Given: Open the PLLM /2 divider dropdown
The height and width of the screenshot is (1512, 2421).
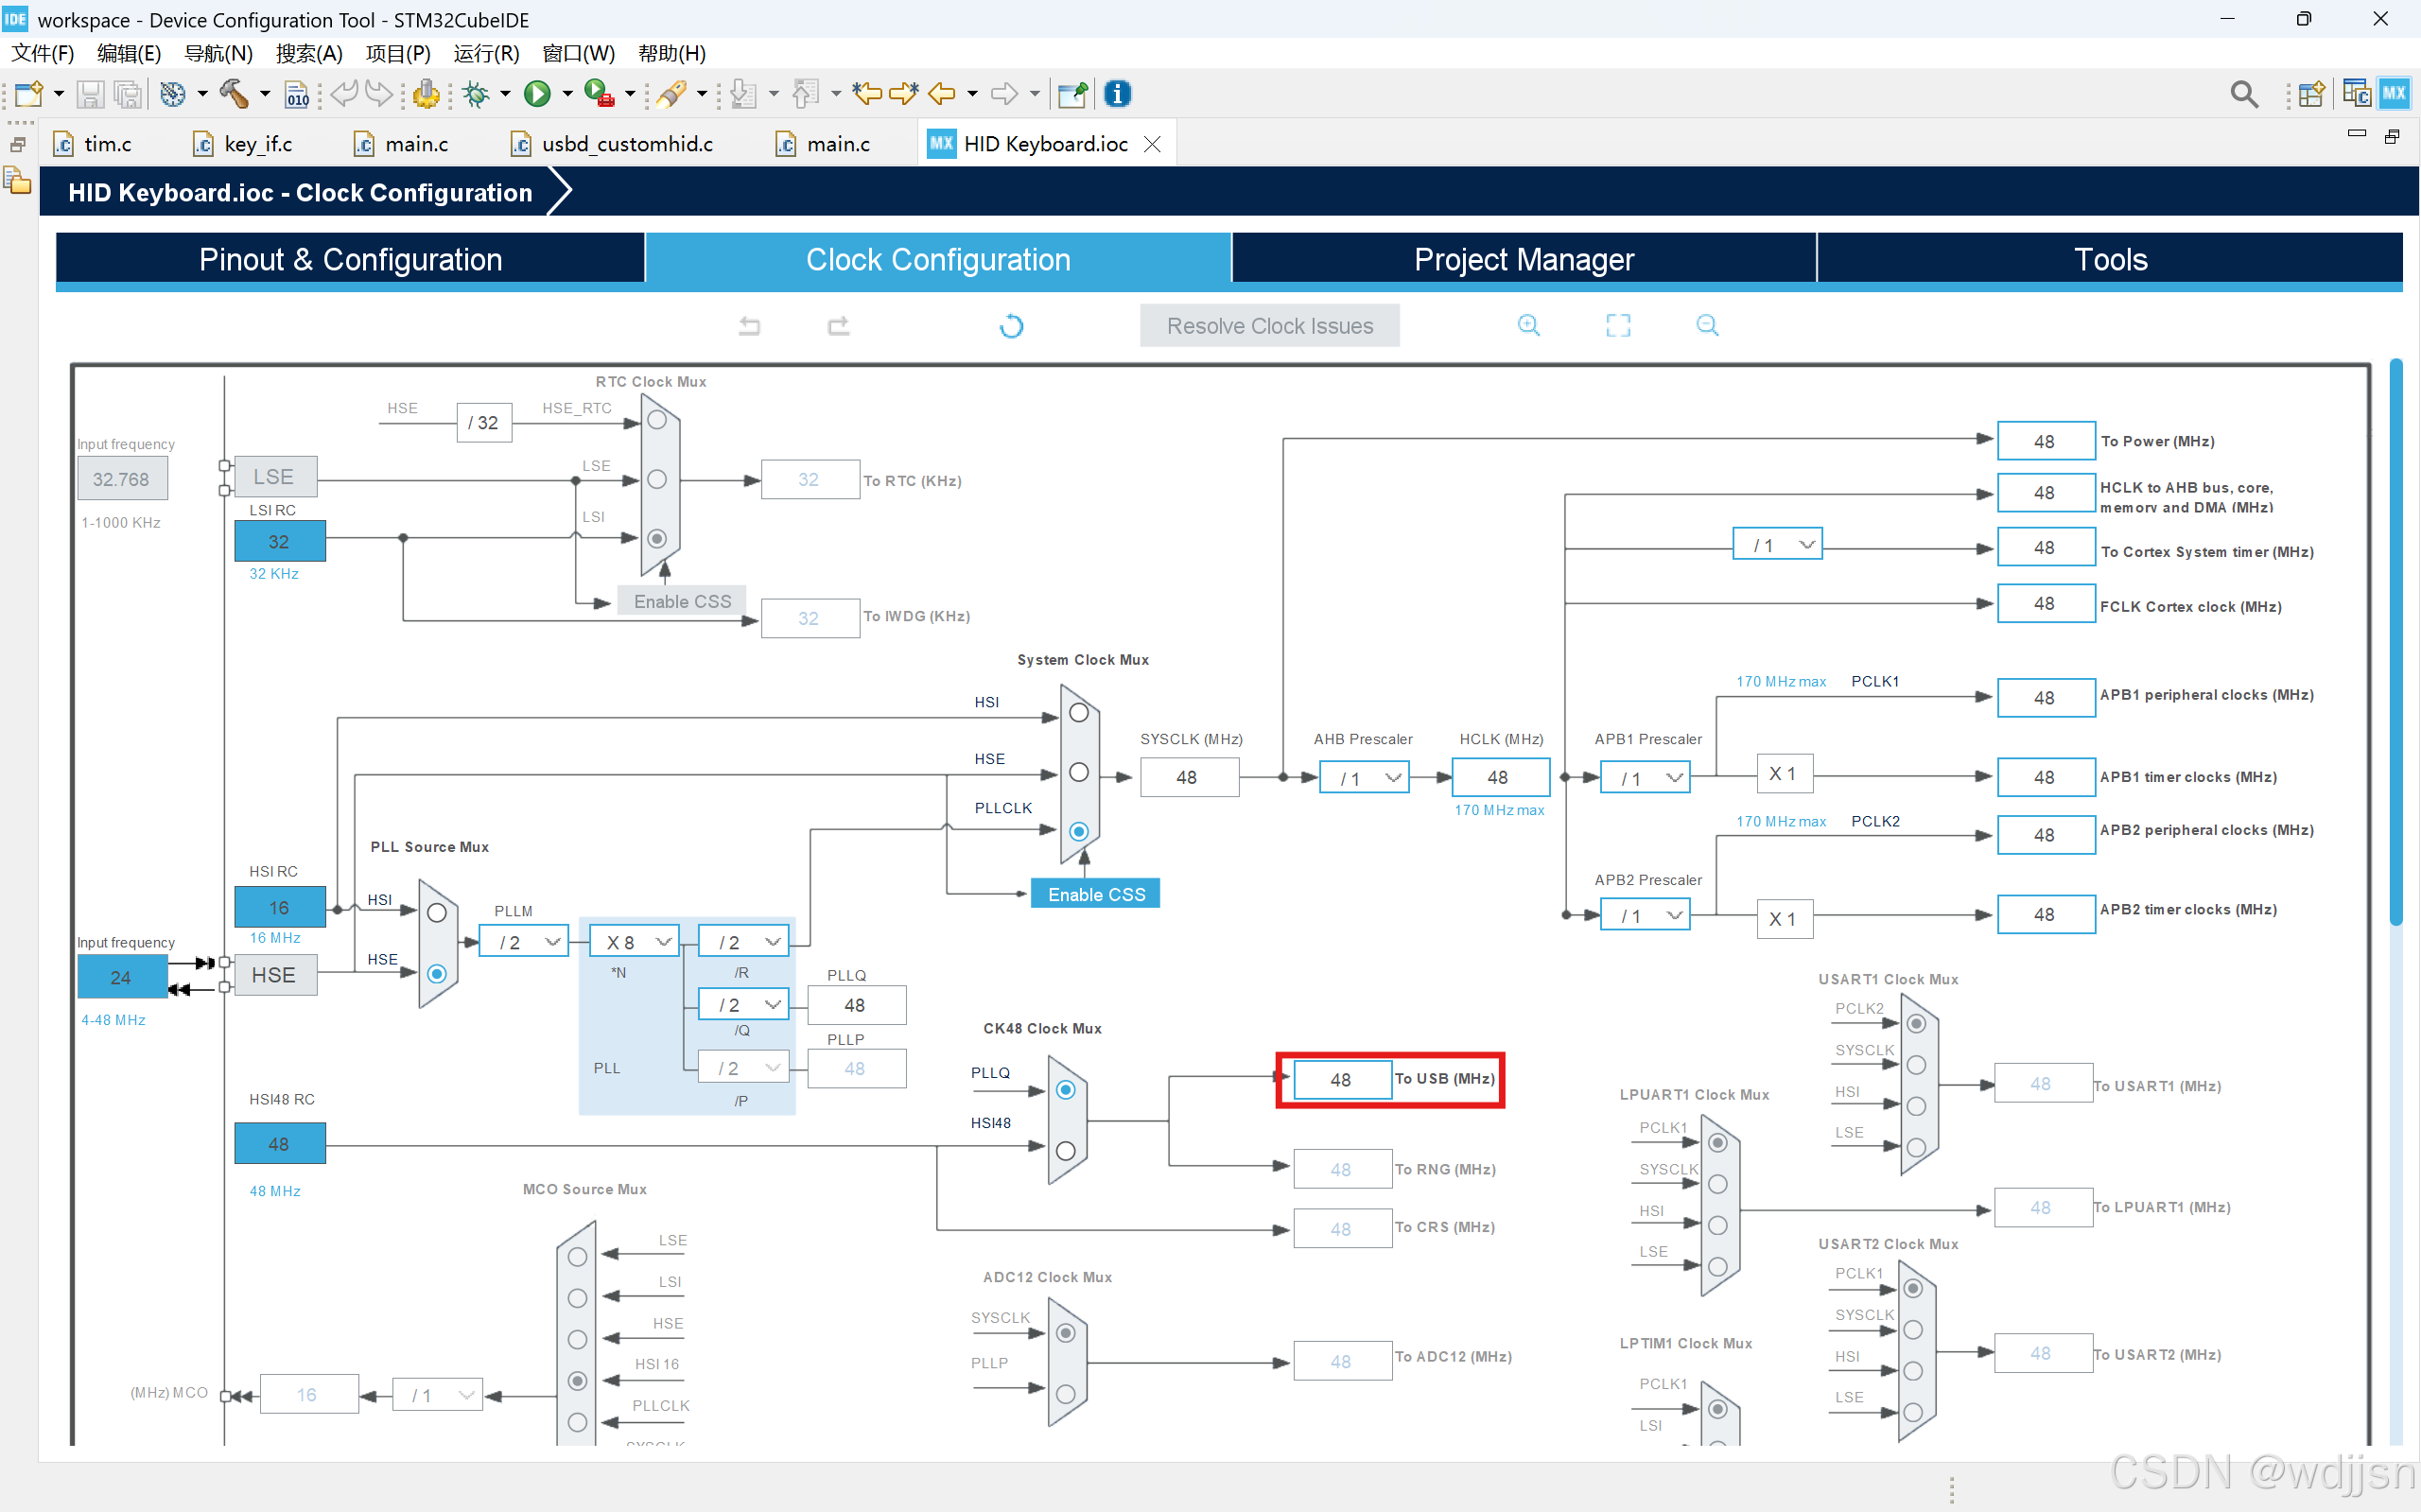Looking at the screenshot, I should [524, 942].
